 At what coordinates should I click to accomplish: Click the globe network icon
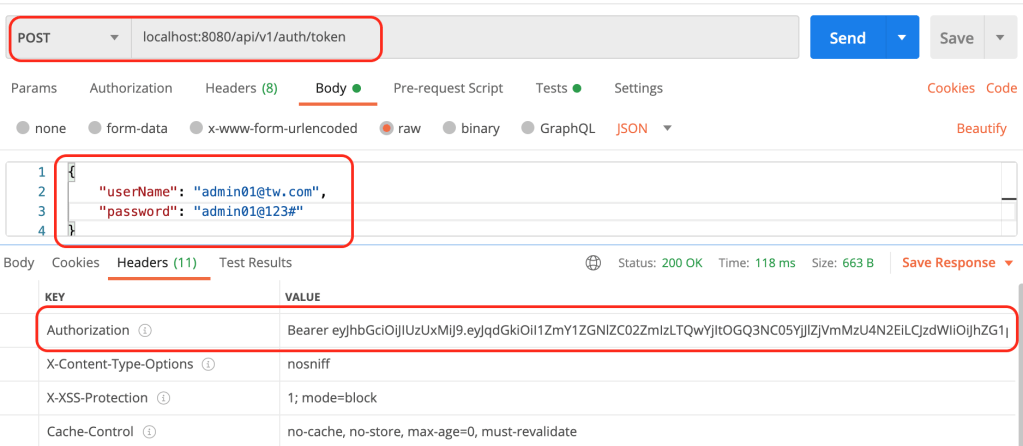tap(593, 263)
